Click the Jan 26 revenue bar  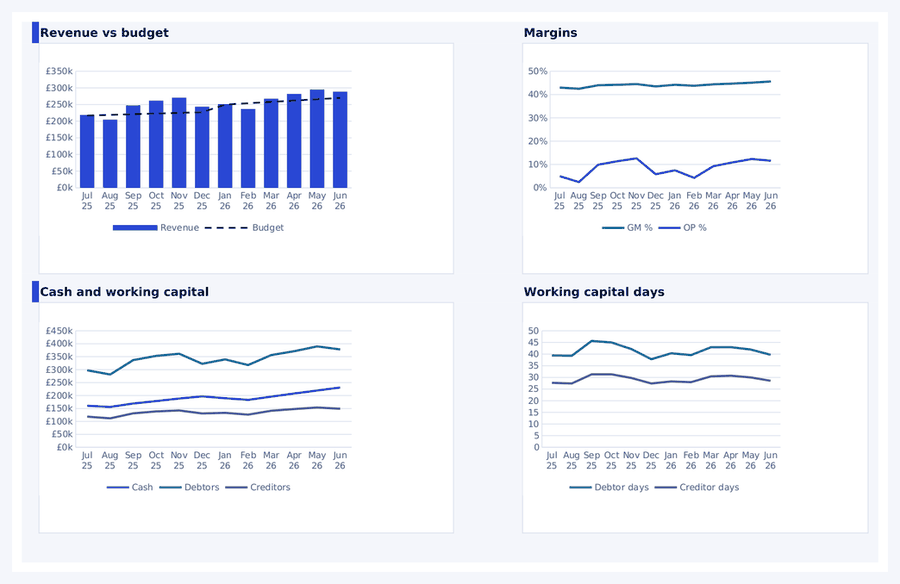225,146
